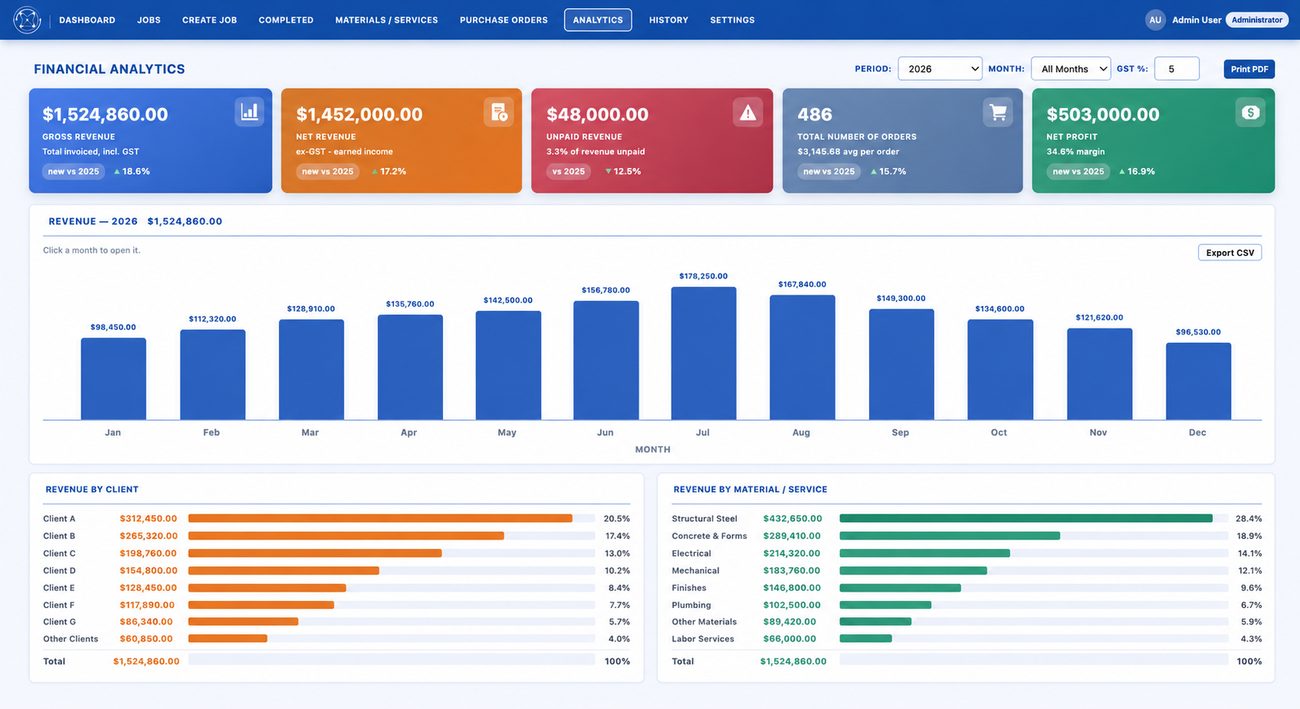Screen dimensions: 1300x709
Task: Click the $1,452,000.00 net revenue amount
Action: pos(359,114)
